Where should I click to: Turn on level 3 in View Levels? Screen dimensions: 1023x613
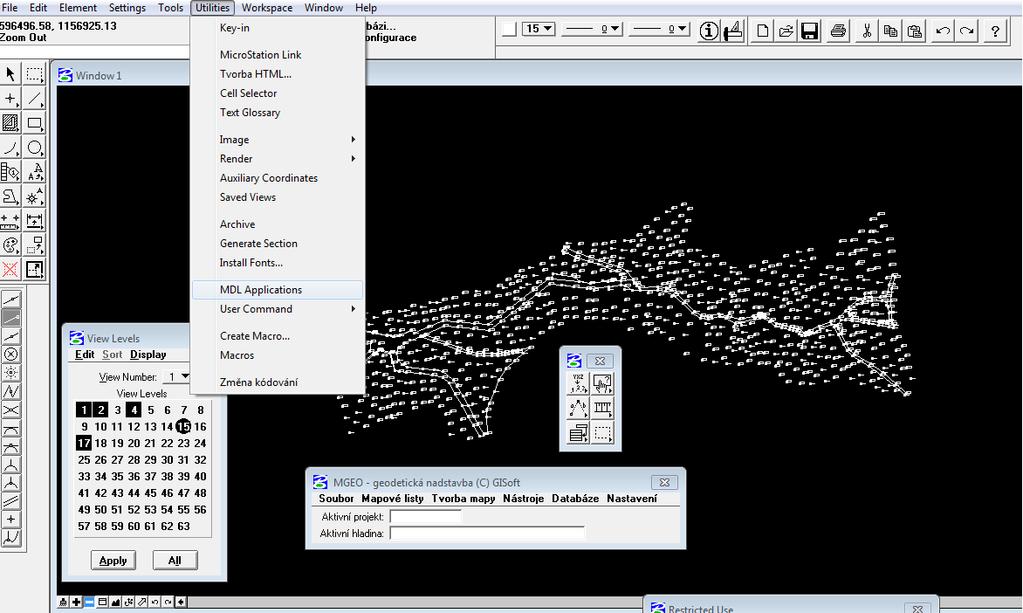(x=117, y=410)
